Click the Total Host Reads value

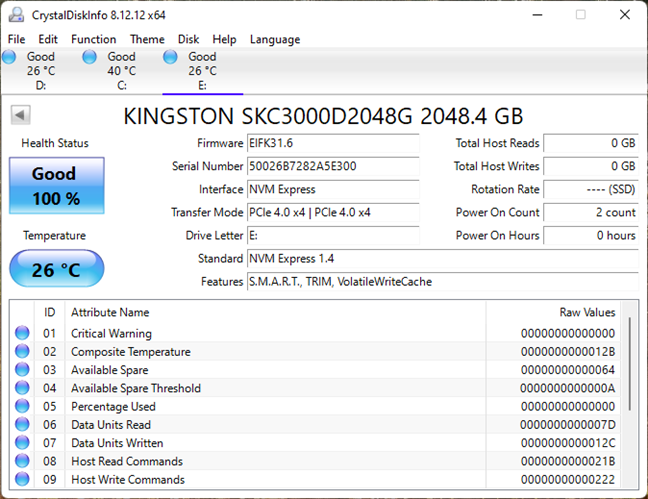(x=591, y=143)
